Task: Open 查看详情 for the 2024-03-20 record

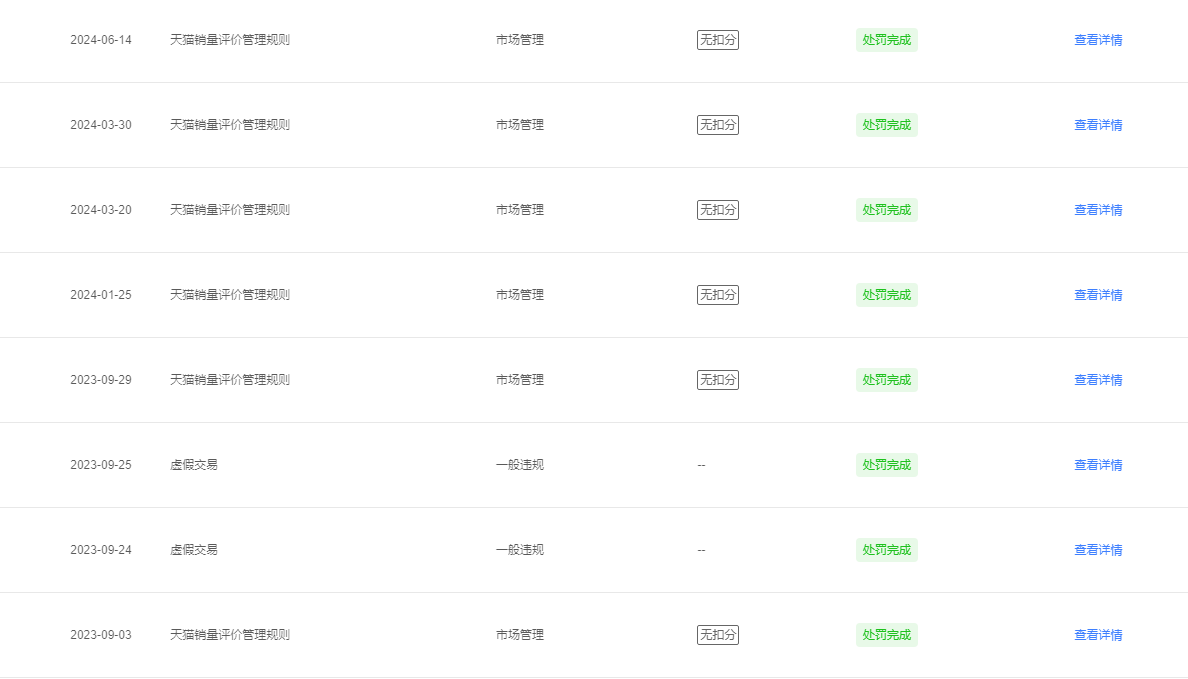Action: tap(1098, 210)
